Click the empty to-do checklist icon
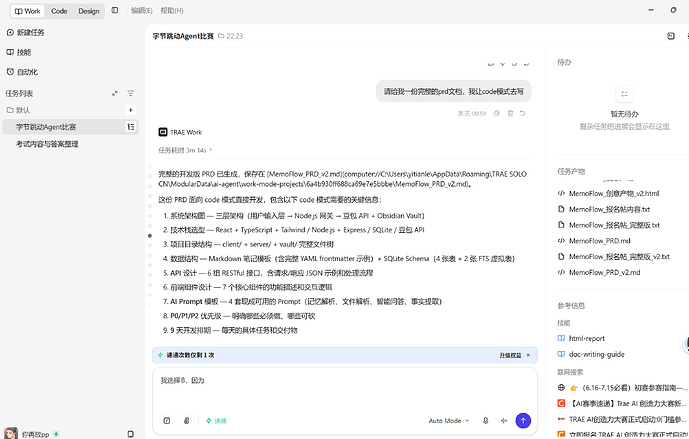Image resolution: width=689 pixels, height=439 pixels. point(624,94)
